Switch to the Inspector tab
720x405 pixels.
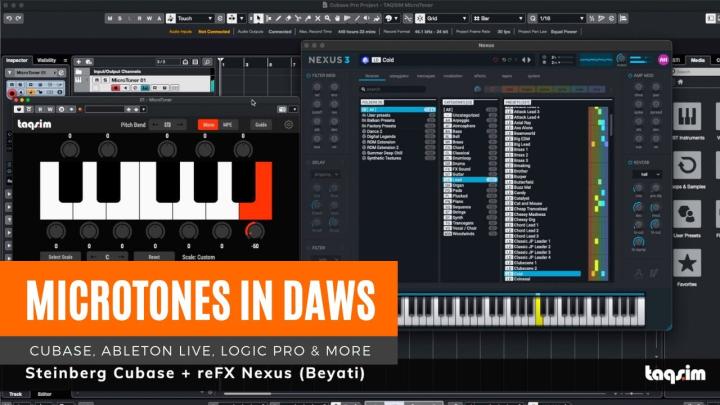[17, 60]
